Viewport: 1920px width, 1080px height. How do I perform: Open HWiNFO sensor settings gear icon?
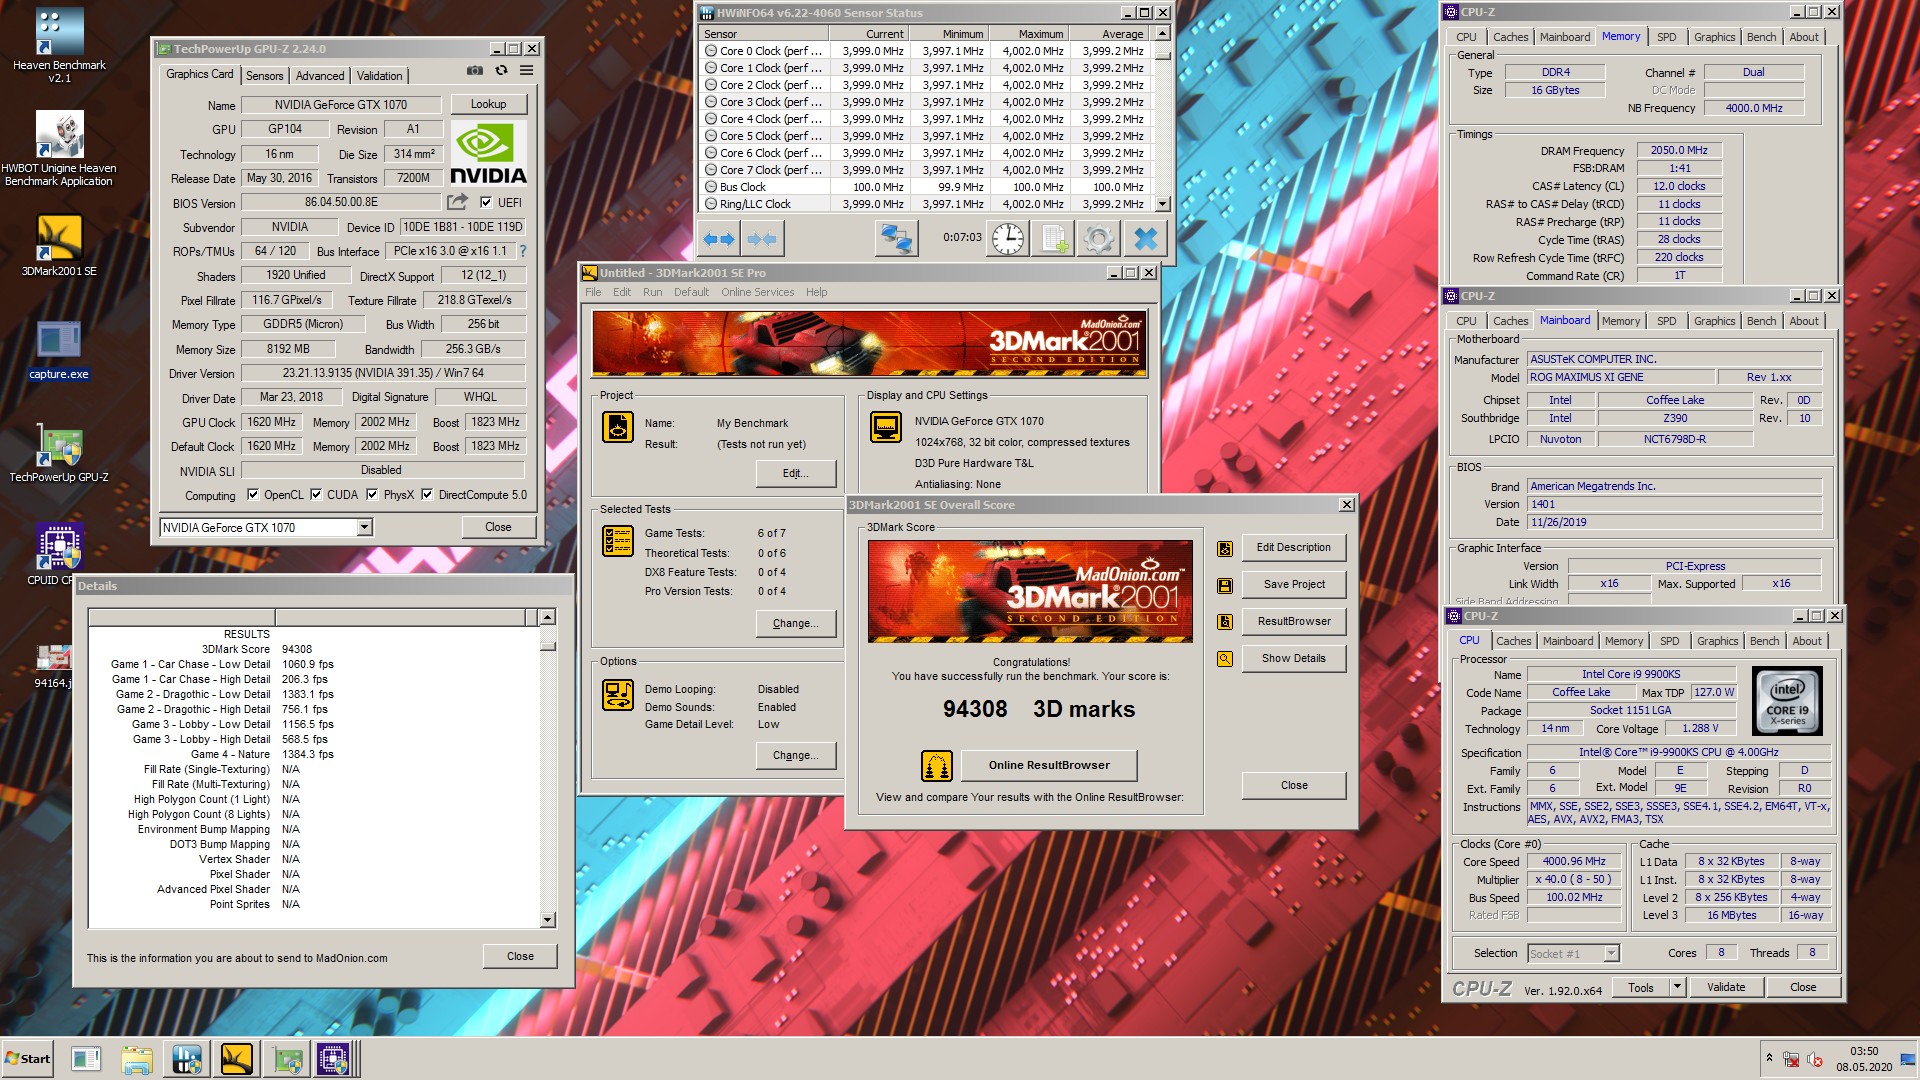pos(1098,239)
